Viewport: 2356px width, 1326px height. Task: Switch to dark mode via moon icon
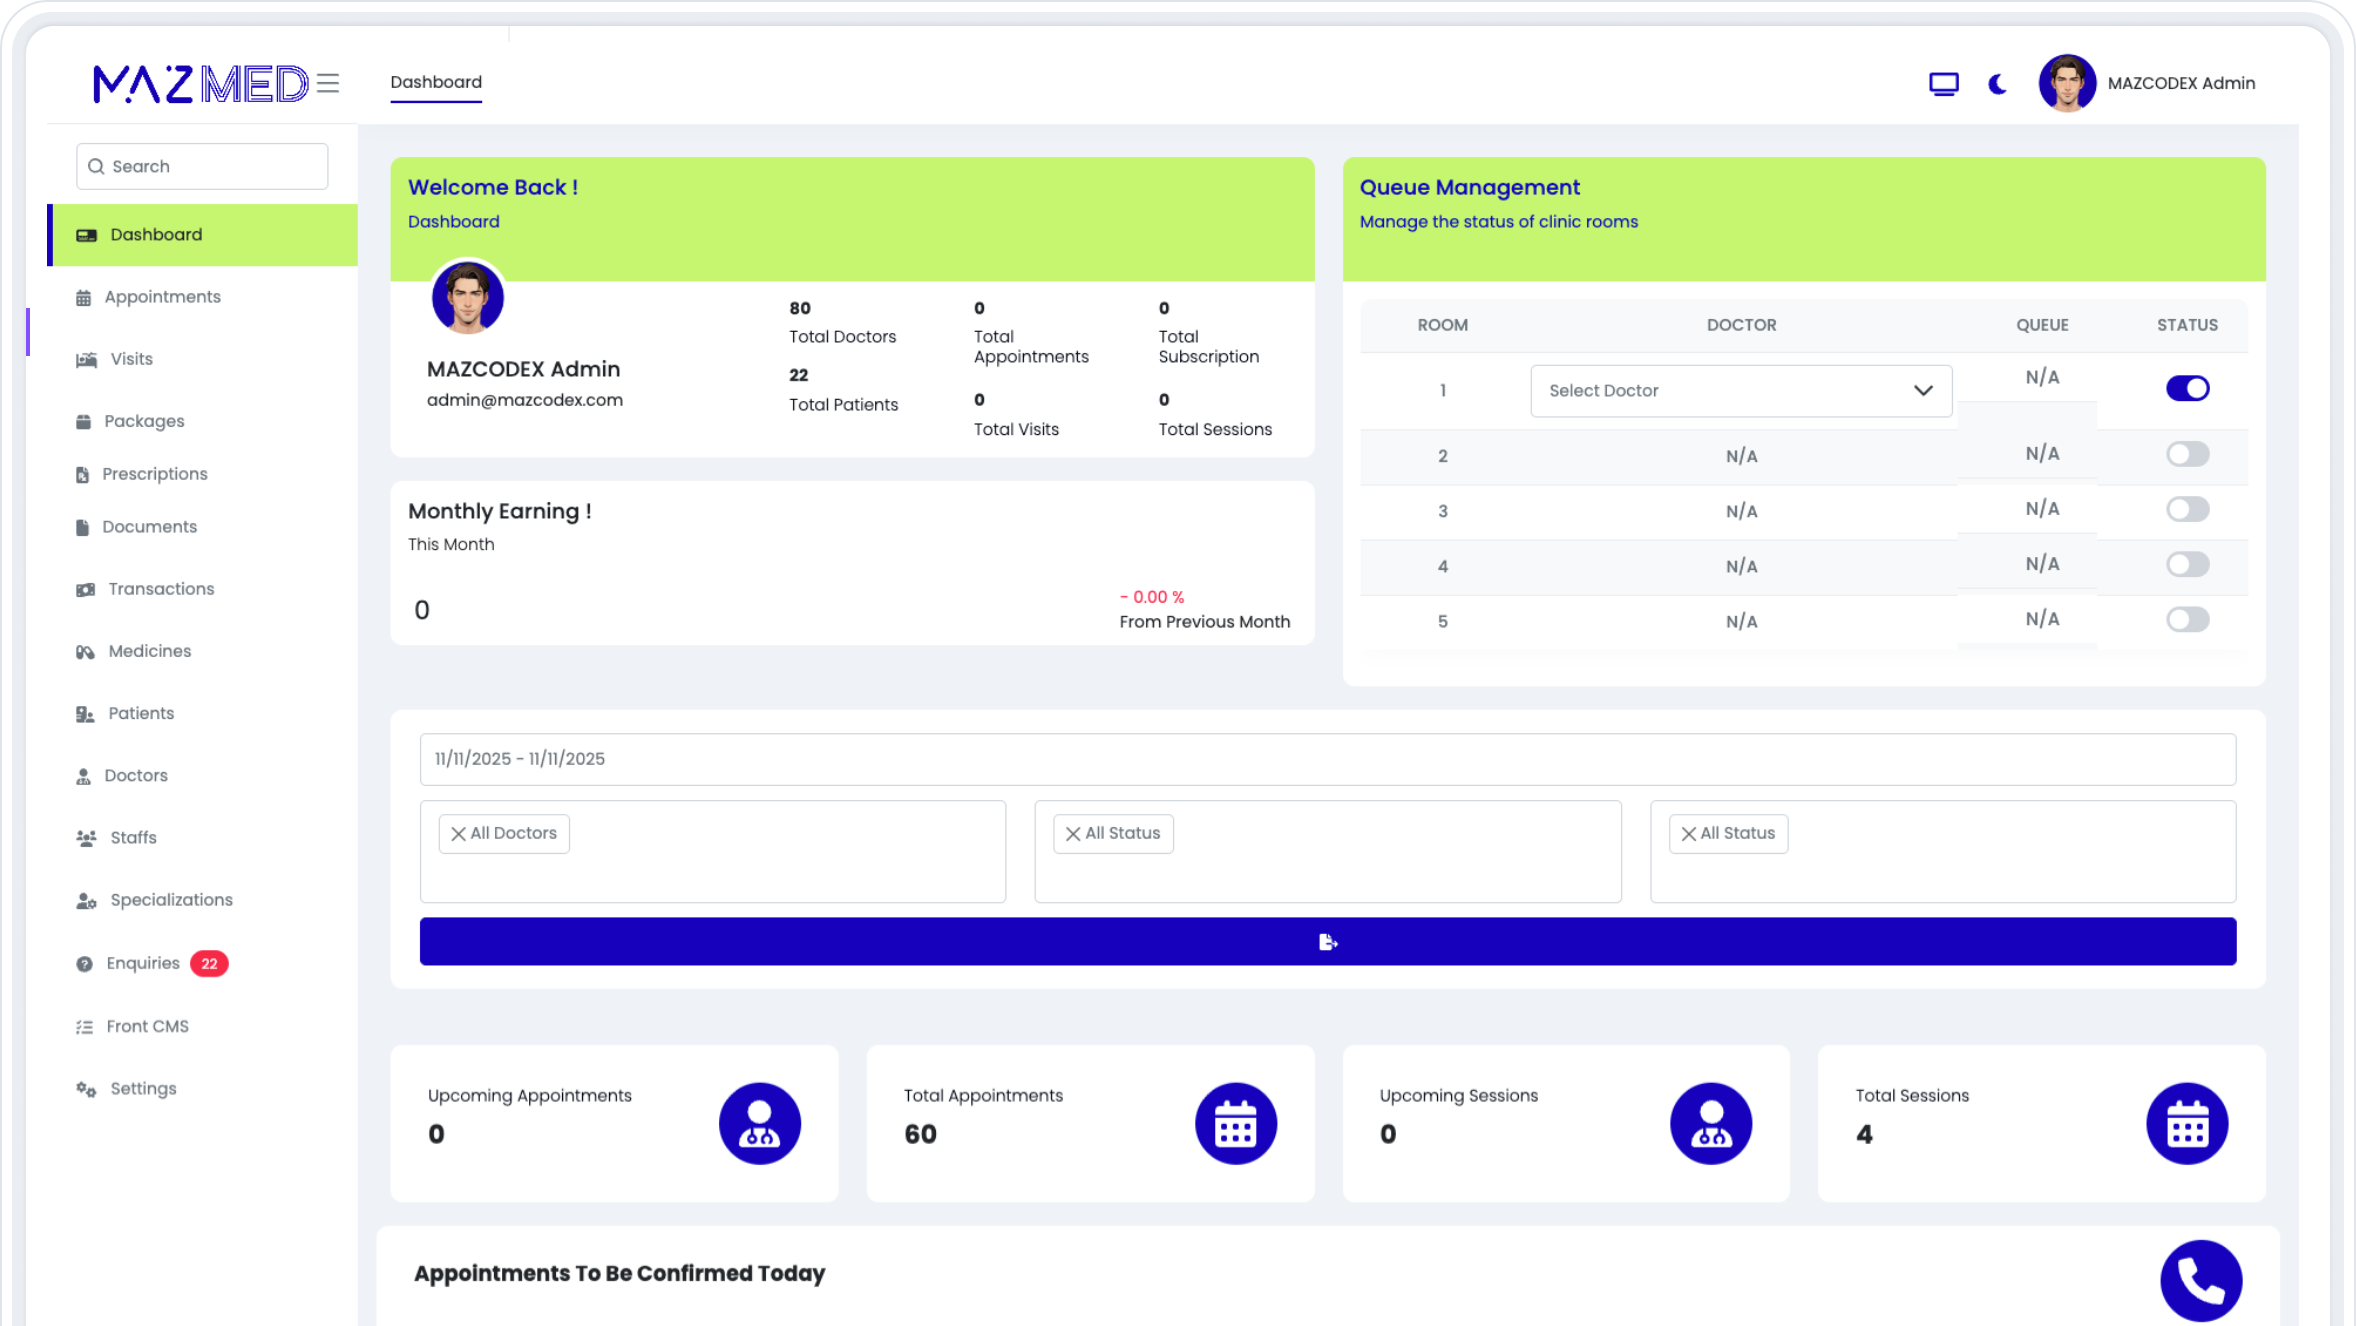(x=1997, y=84)
